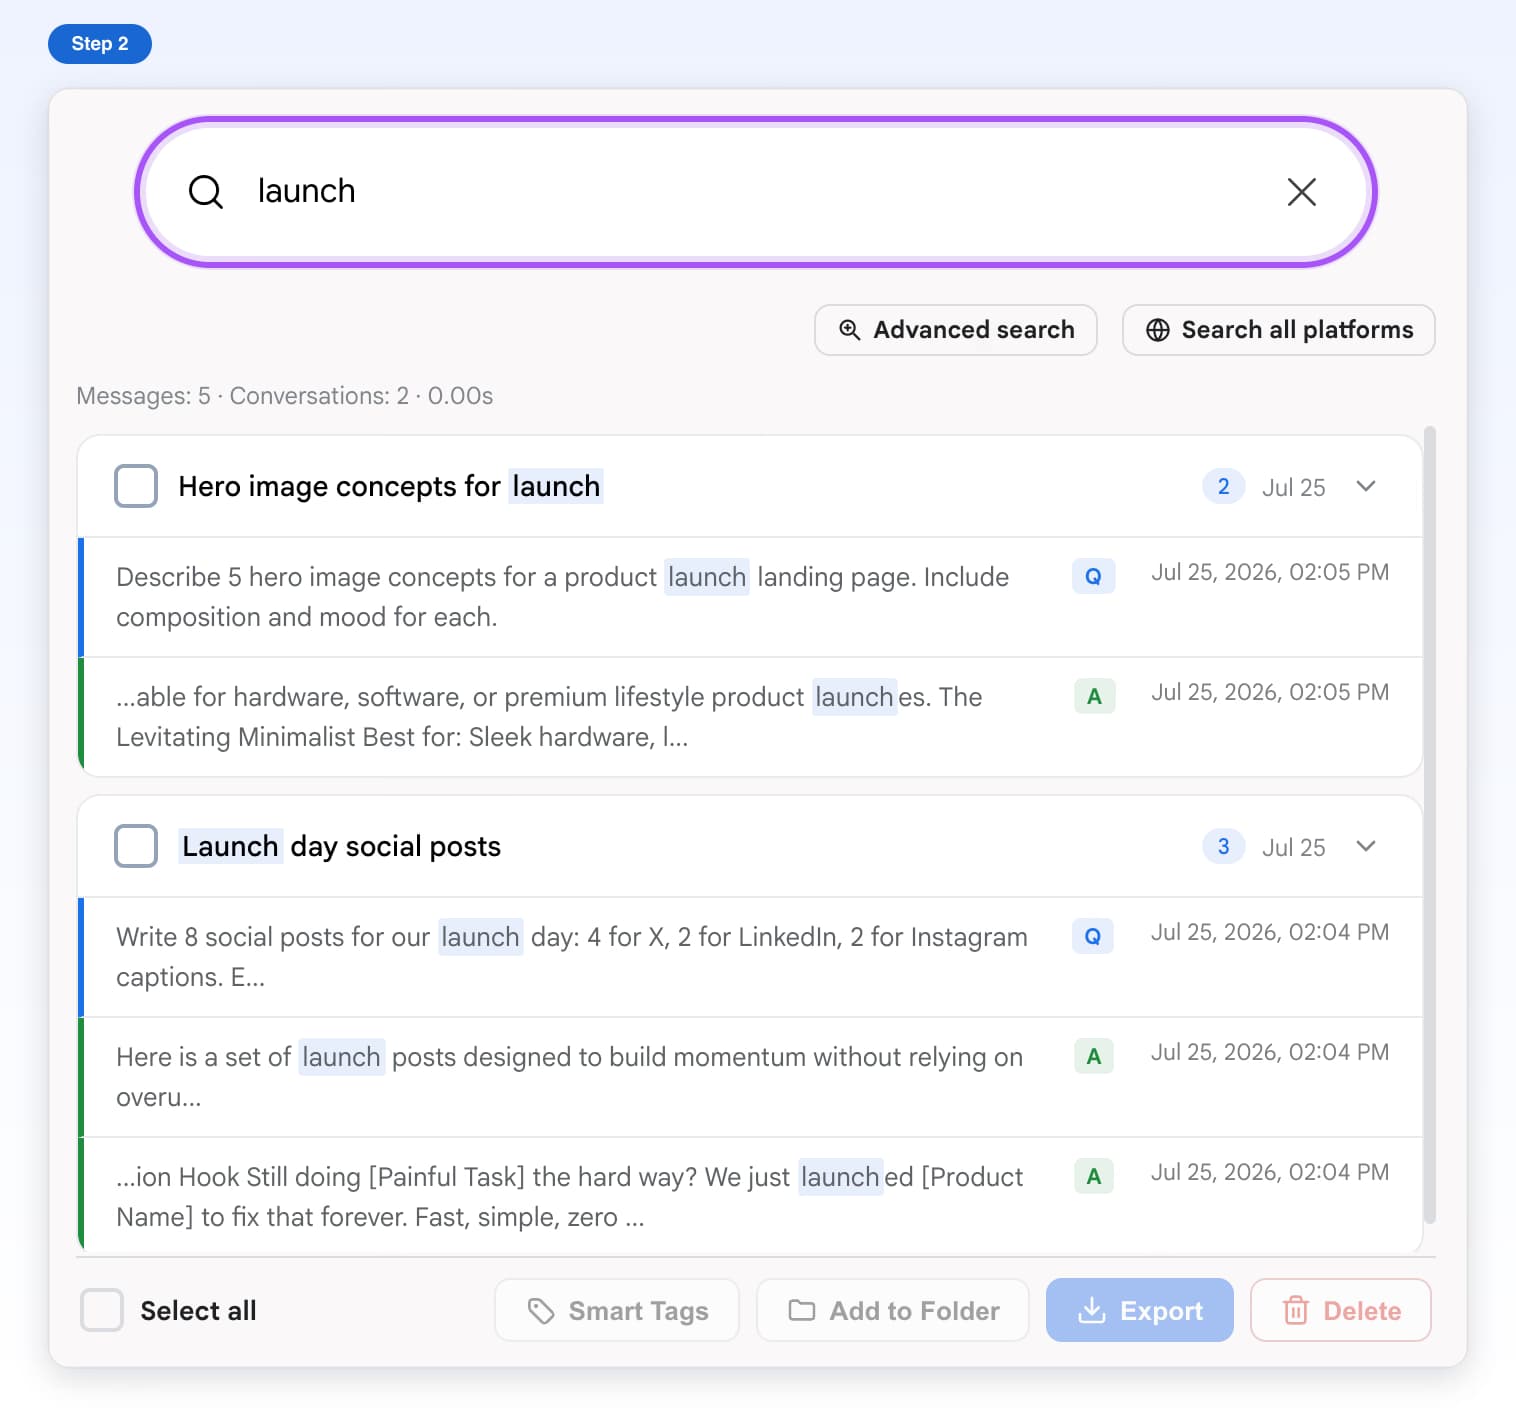1516x1416 pixels.
Task: Click the 3 message count badge
Action: pos(1223,846)
